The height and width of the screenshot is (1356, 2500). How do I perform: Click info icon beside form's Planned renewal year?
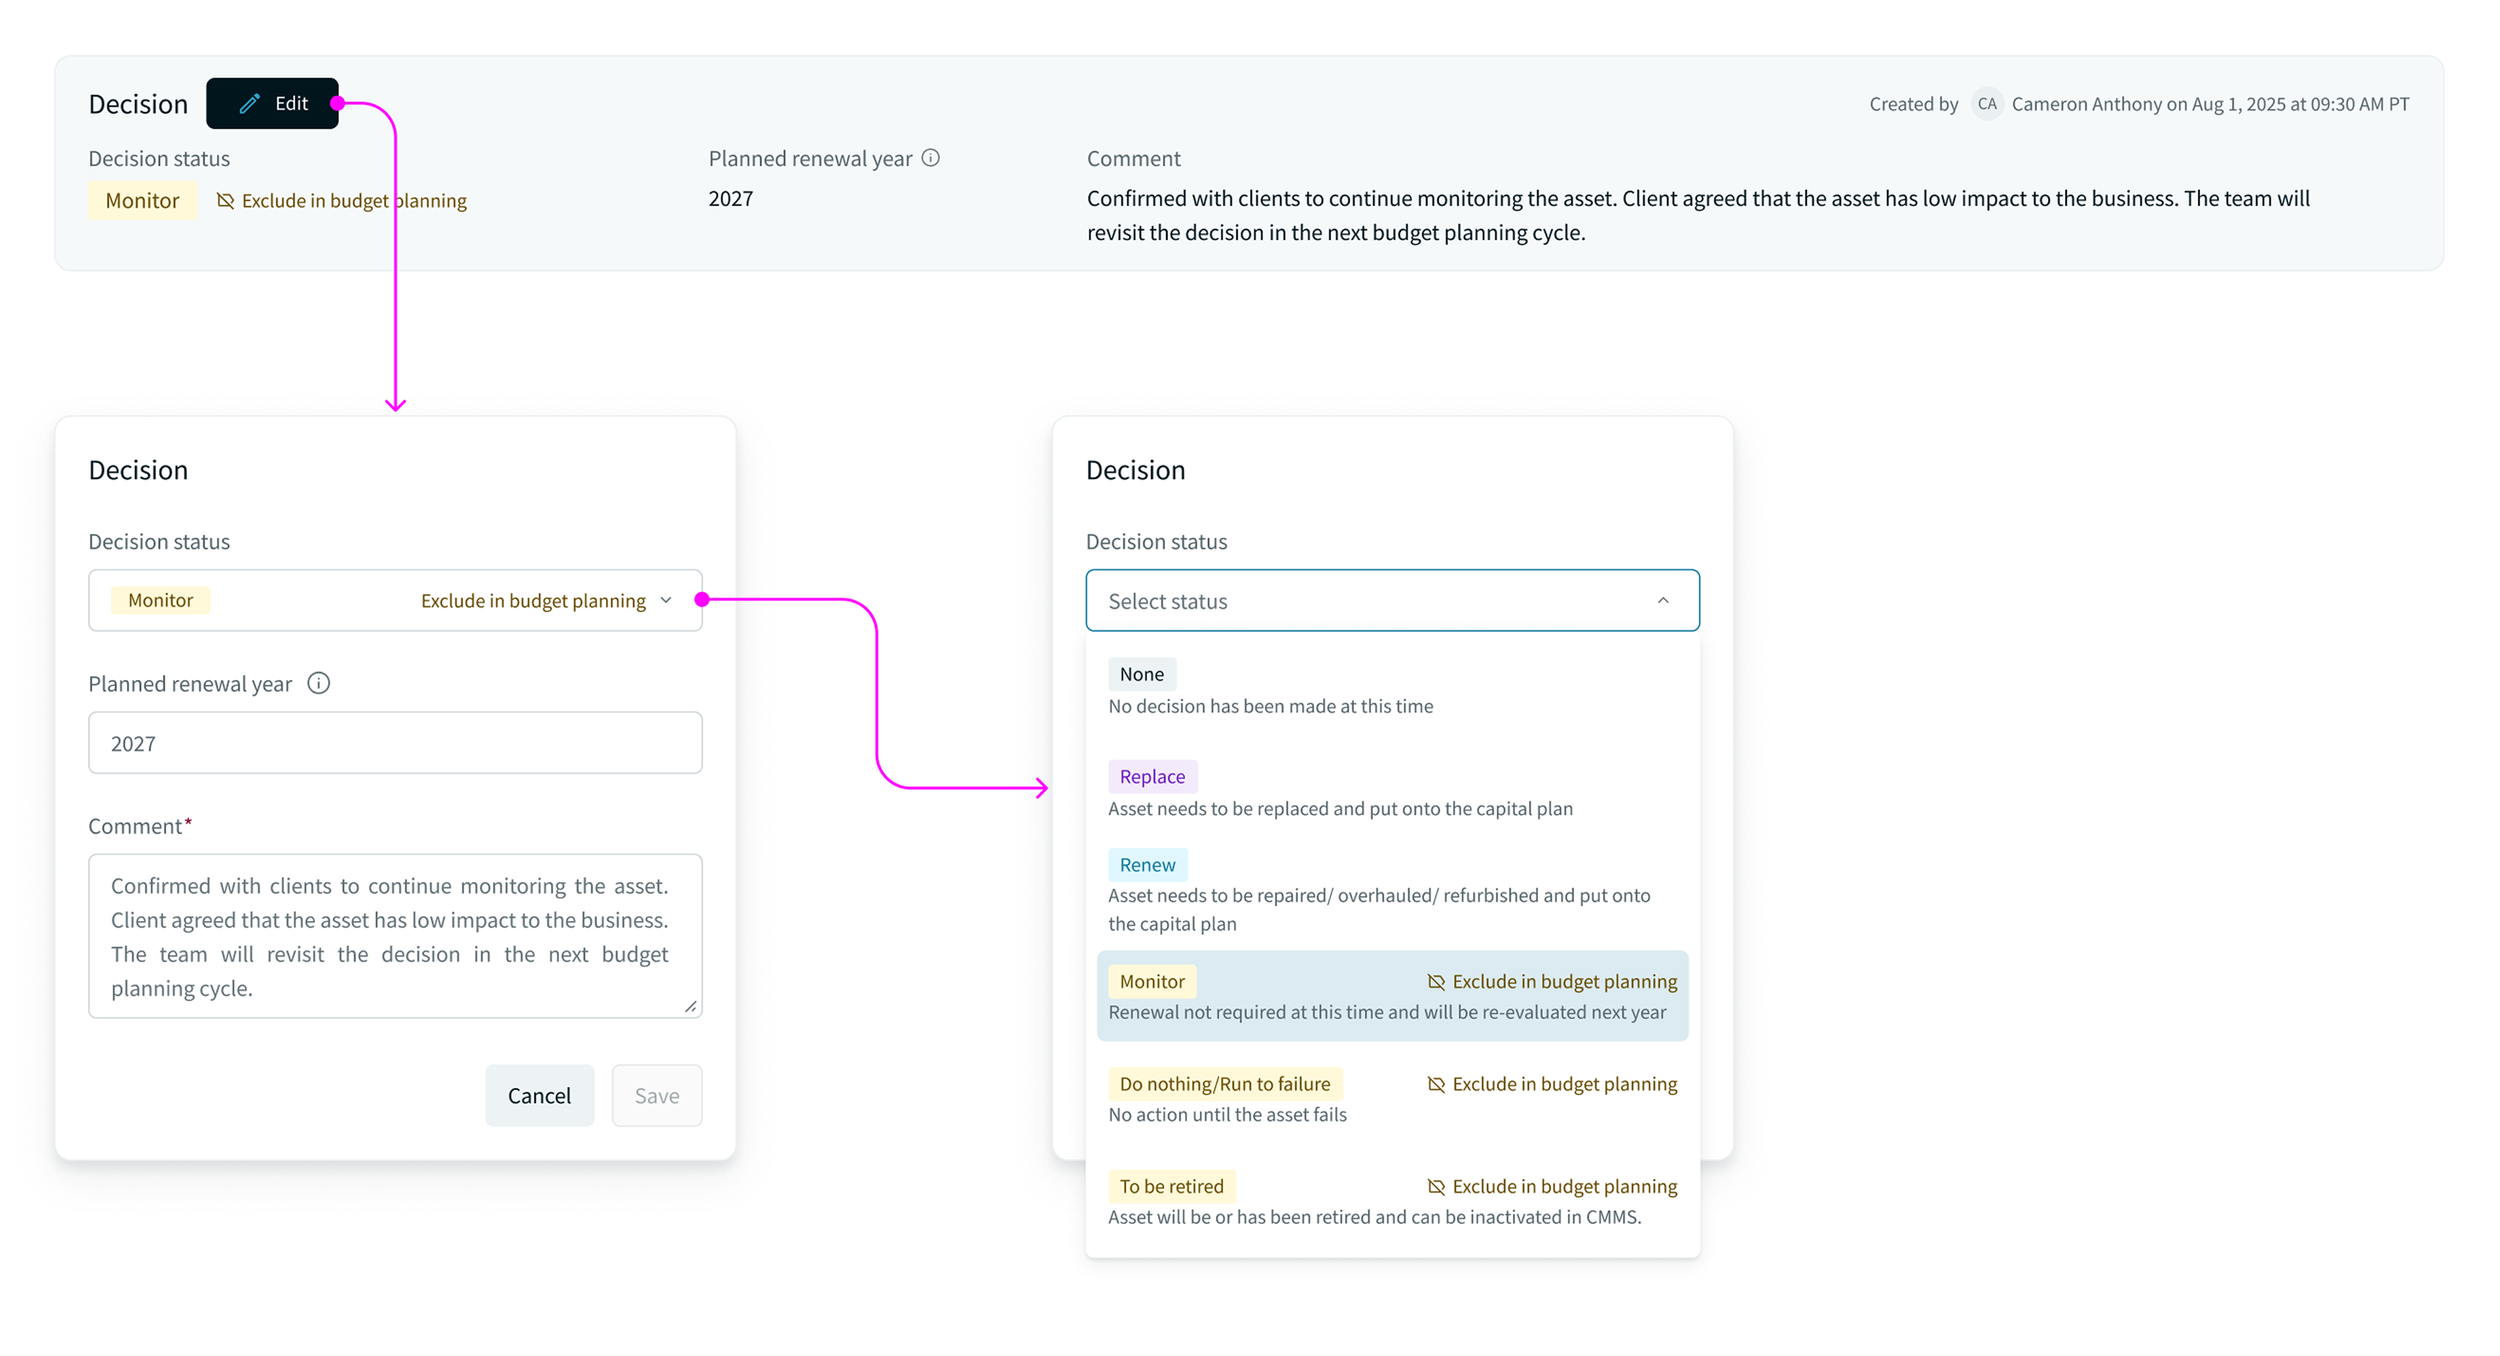pos(318,683)
